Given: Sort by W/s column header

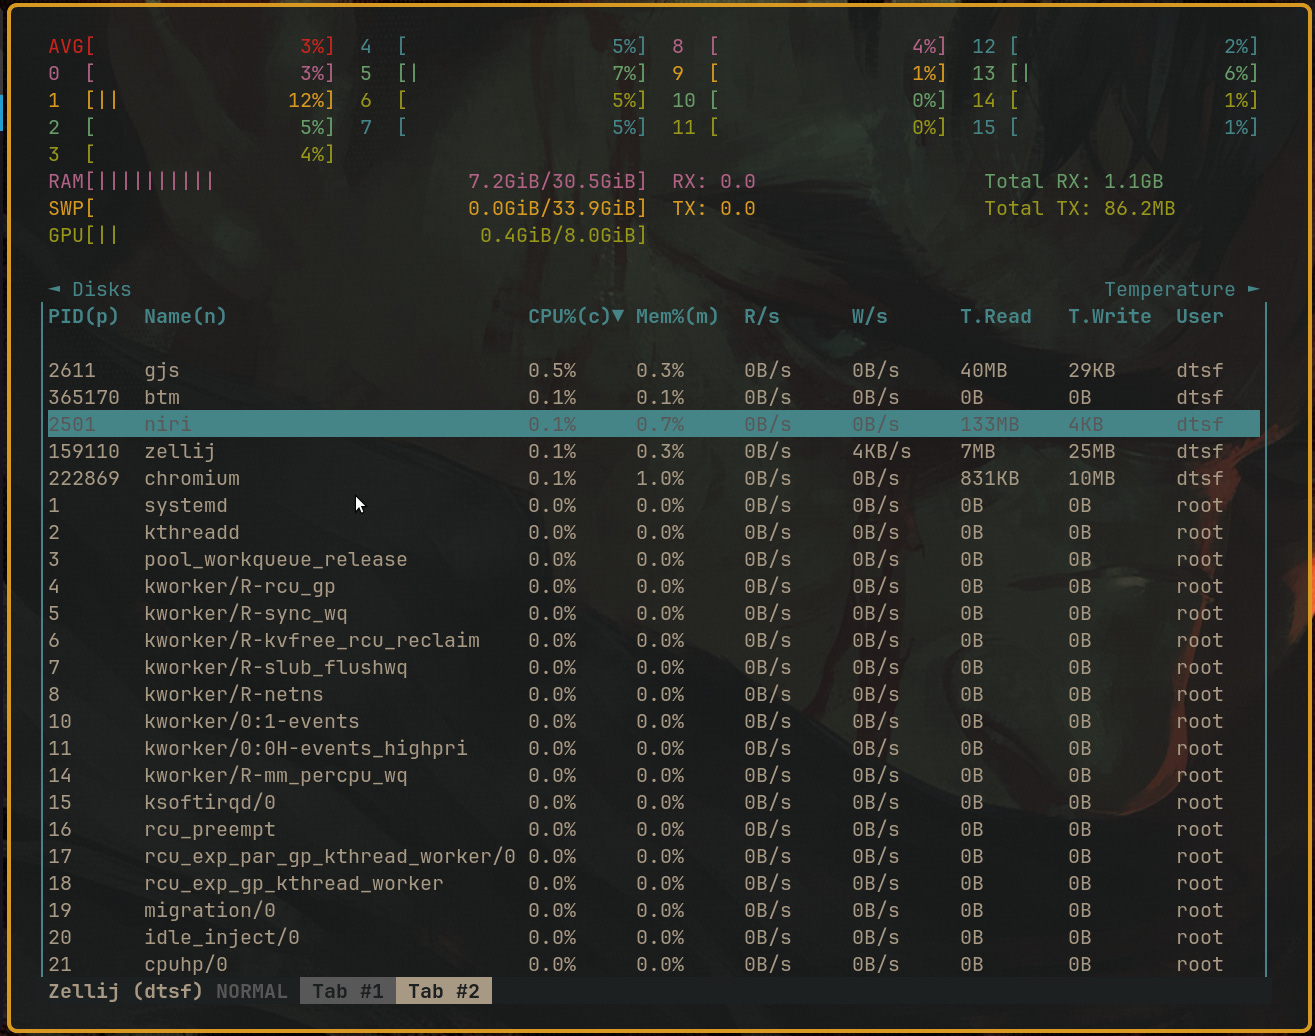Looking at the screenshot, I should [870, 317].
